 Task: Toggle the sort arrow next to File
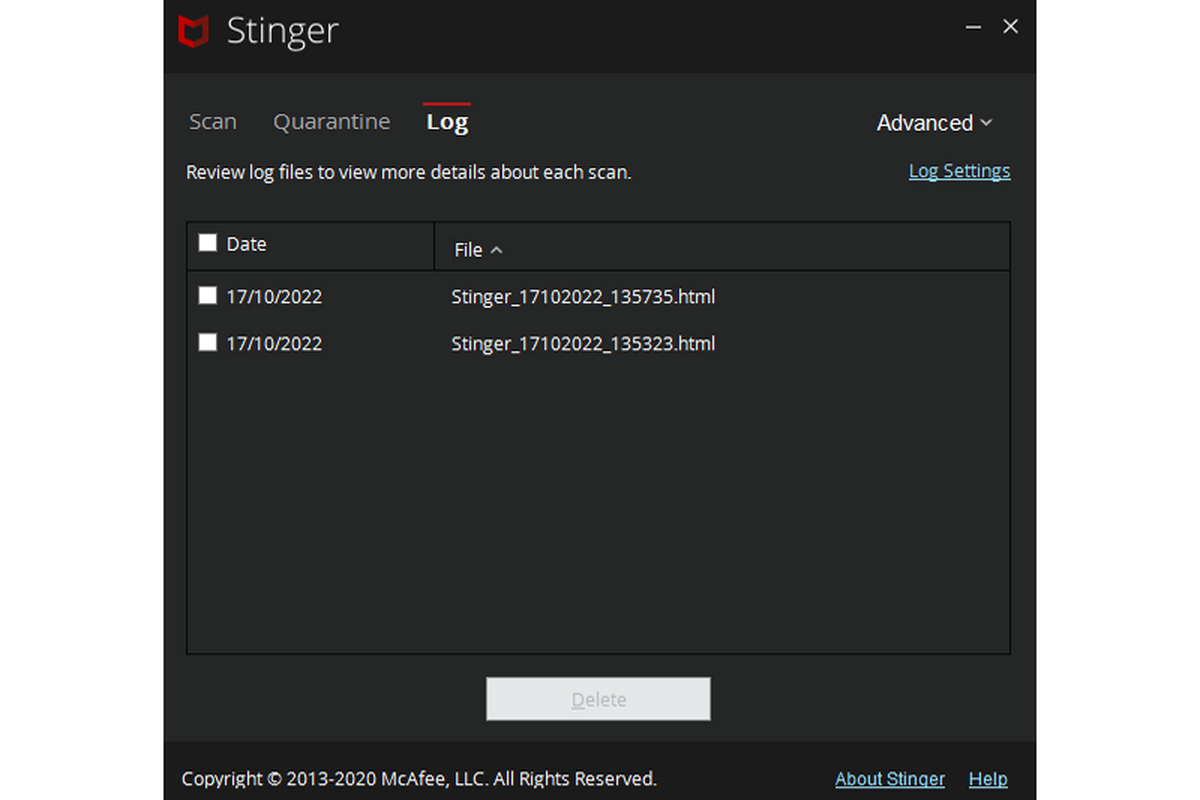tap(496, 250)
